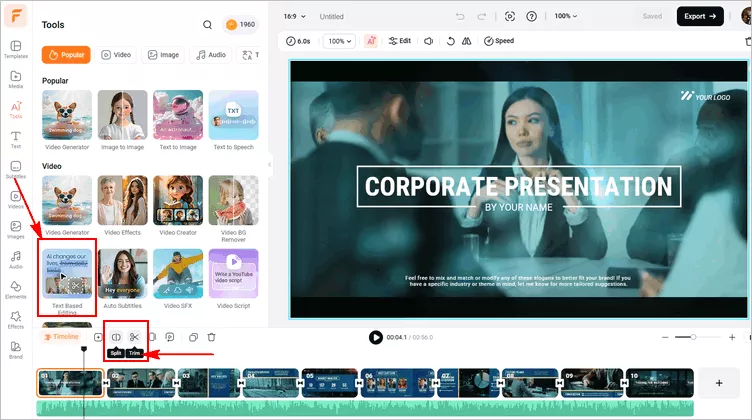The width and height of the screenshot is (752, 420).
Task: Redo the last action
Action: tap(481, 16)
